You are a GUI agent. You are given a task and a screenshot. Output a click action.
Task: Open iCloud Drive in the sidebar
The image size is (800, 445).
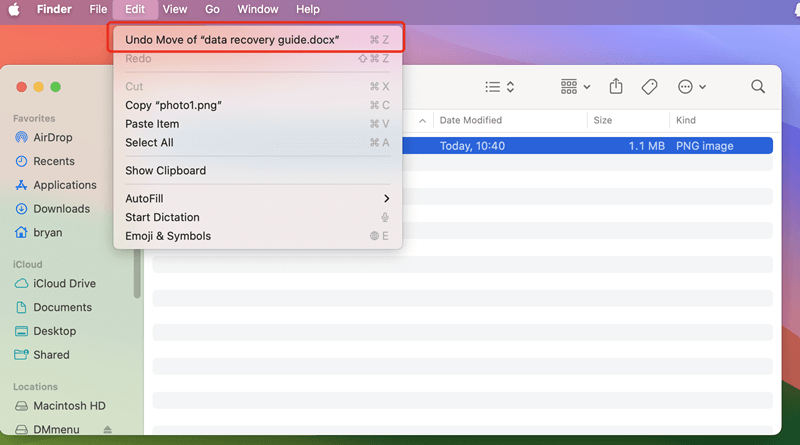pyautogui.click(x=56, y=283)
